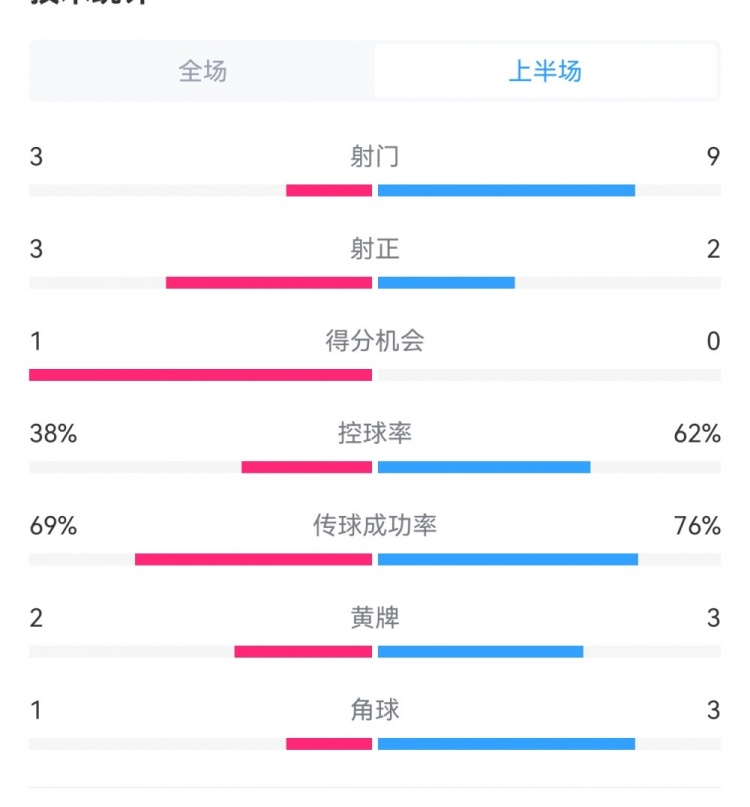This screenshot has width=750, height=807.
Task: Click the 62% possession value
Action: pyautogui.click(x=698, y=433)
